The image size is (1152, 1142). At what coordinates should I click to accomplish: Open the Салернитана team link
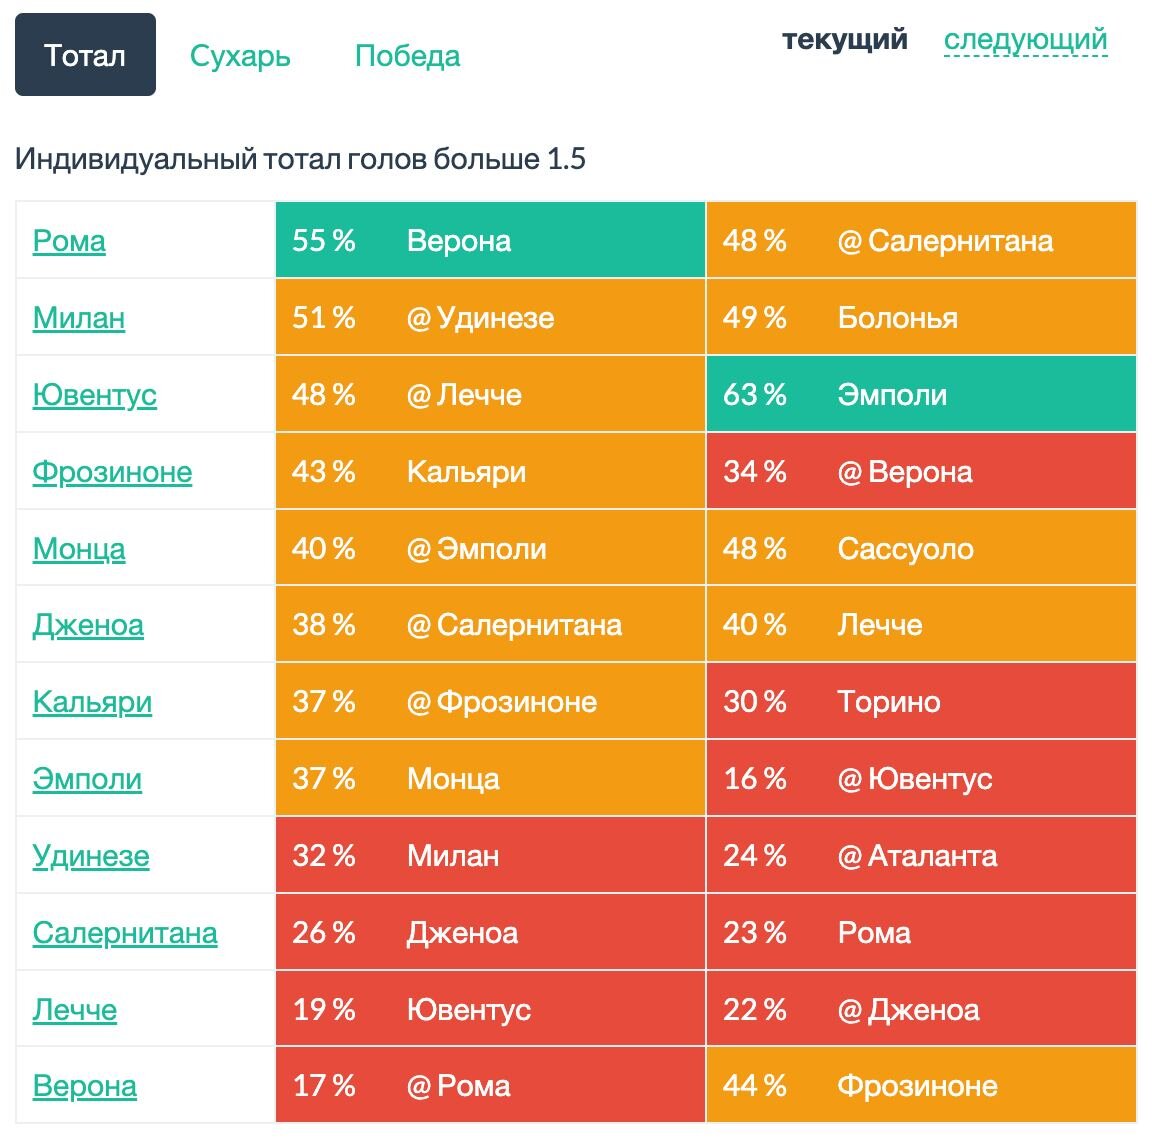[125, 933]
